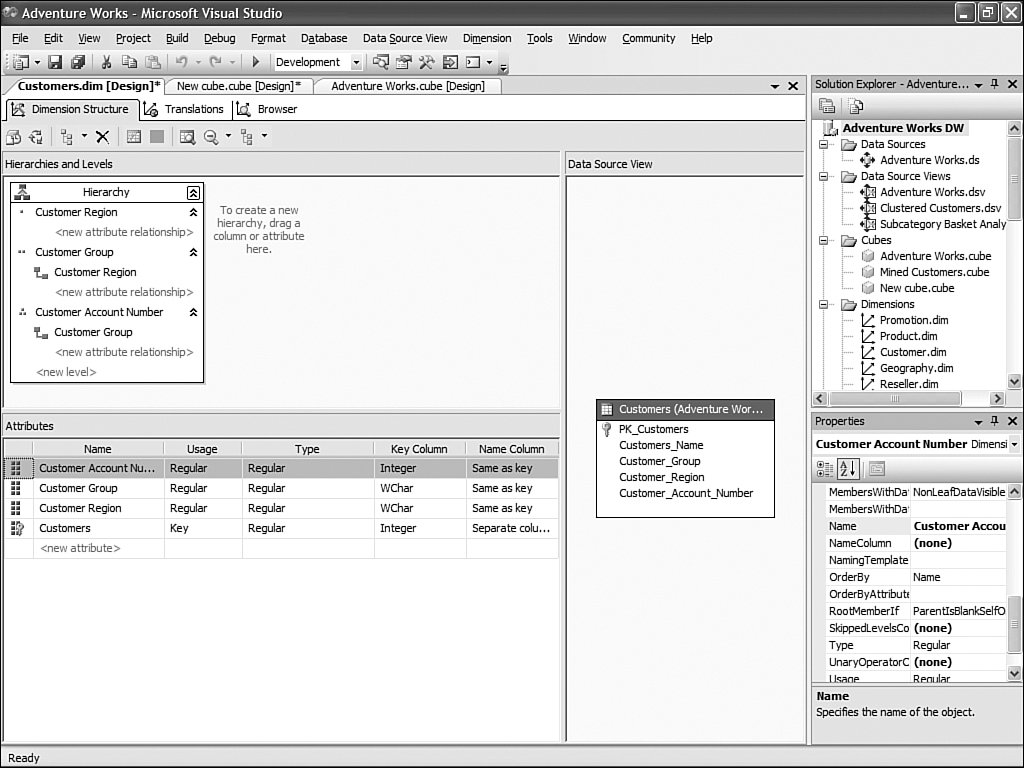This screenshot has width=1024, height=768.
Task: Collapse the Customer Region level chevron
Action: pos(193,212)
